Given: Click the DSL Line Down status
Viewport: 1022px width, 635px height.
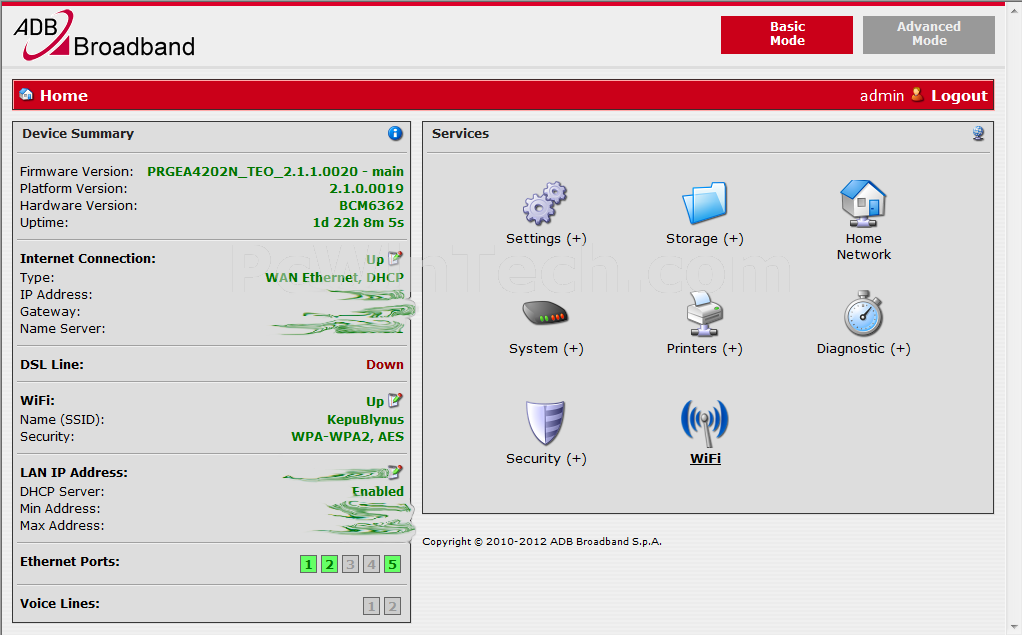Looking at the screenshot, I should 385,364.
